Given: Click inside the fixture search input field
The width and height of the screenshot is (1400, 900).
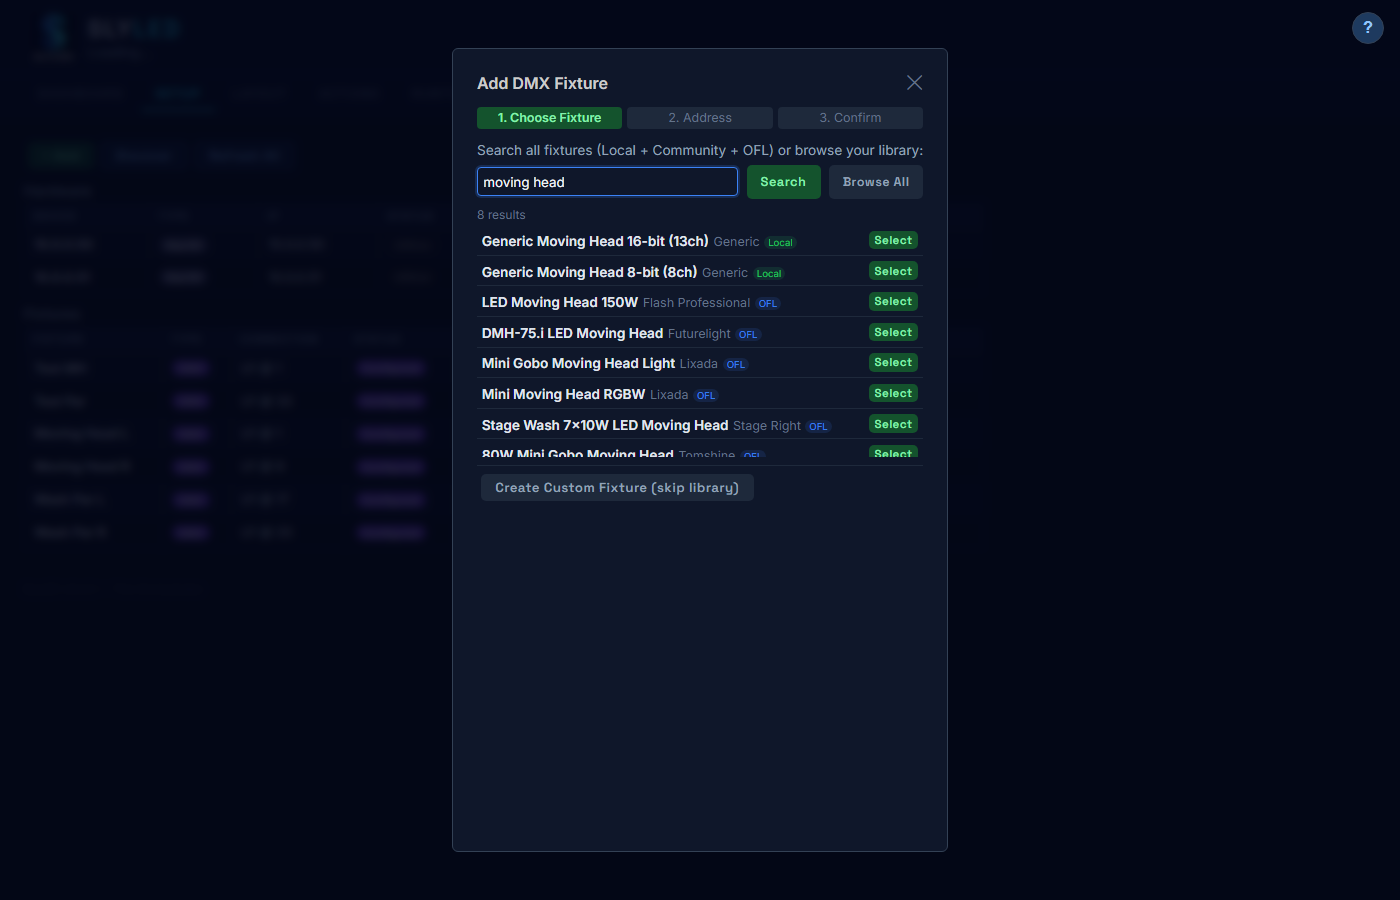Looking at the screenshot, I should pos(607,181).
